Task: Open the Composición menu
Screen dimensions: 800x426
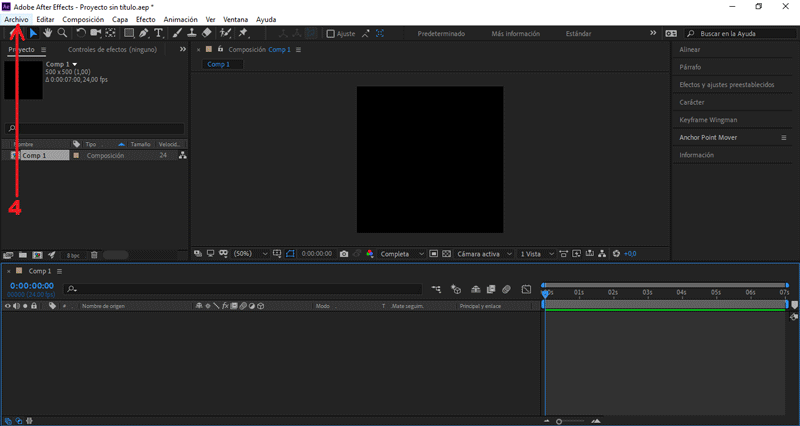Action: click(83, 19)
